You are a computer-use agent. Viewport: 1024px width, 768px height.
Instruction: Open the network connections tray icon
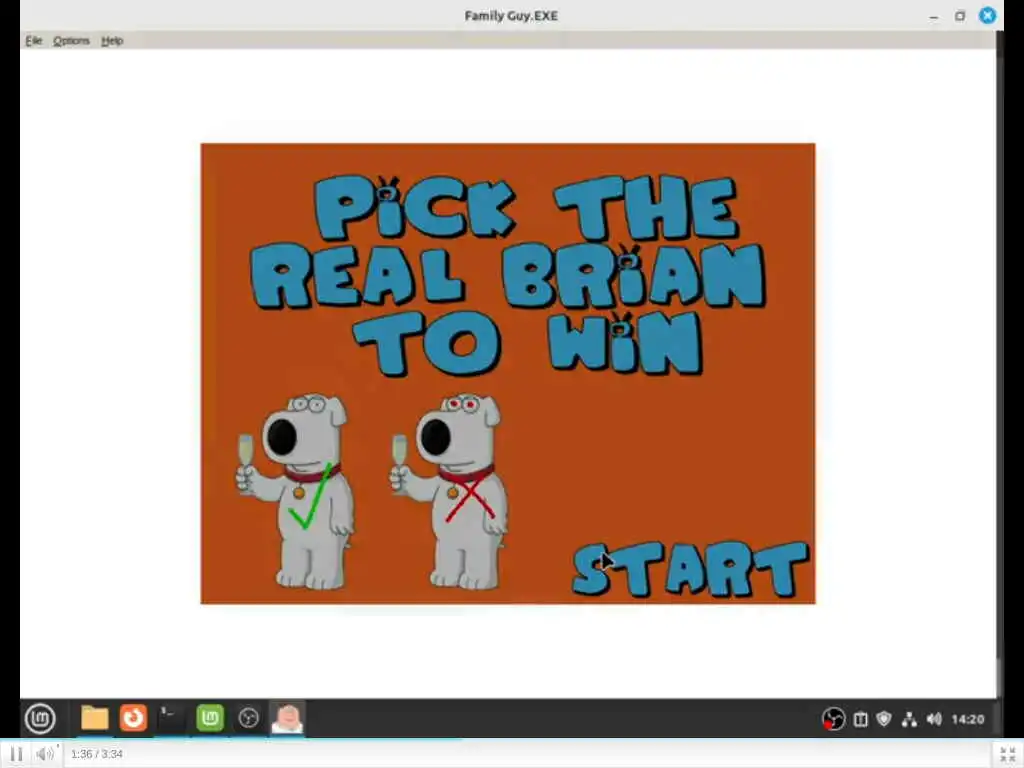tap(909, 719)
